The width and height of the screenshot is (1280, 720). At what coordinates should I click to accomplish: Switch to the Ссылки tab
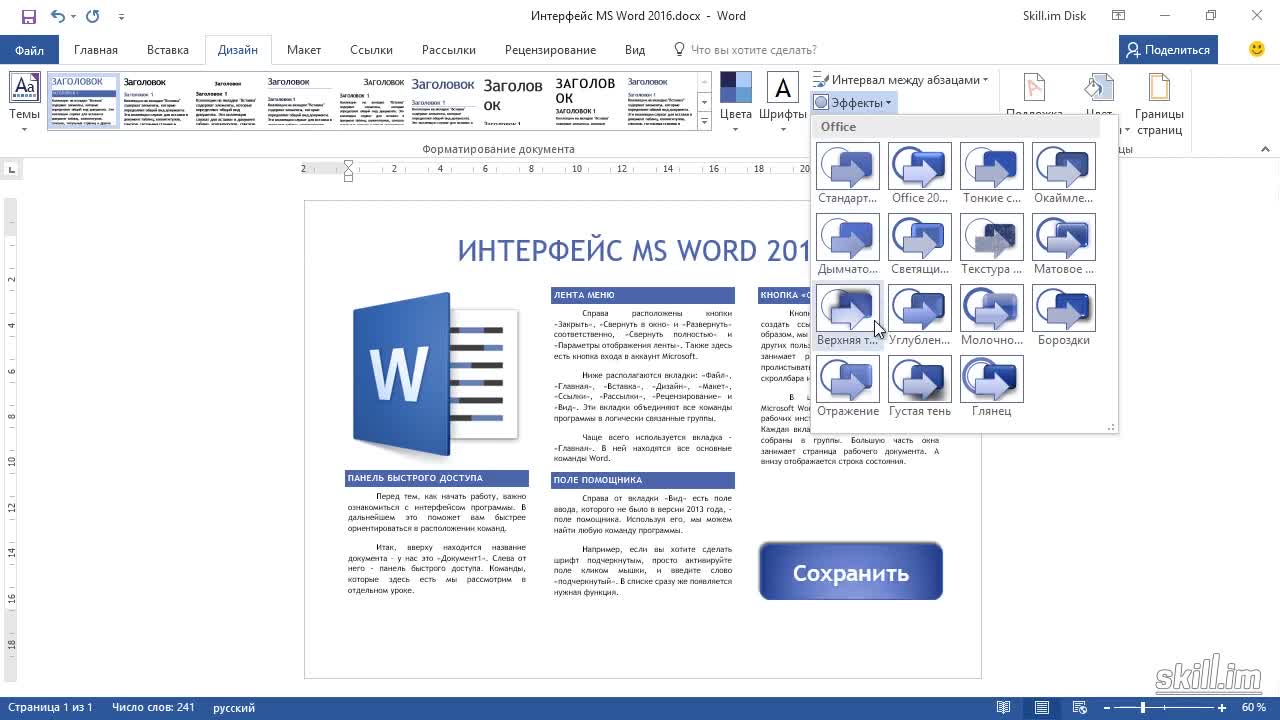pos(371,50)
